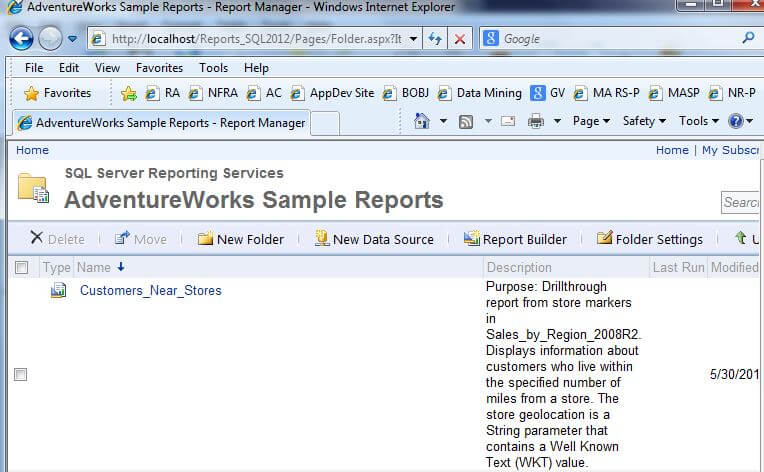The height and width of the screenshot is (472, 764).
Task: Expand the RSS feeds dropdown arrow
Action: (x=488, y=121)
